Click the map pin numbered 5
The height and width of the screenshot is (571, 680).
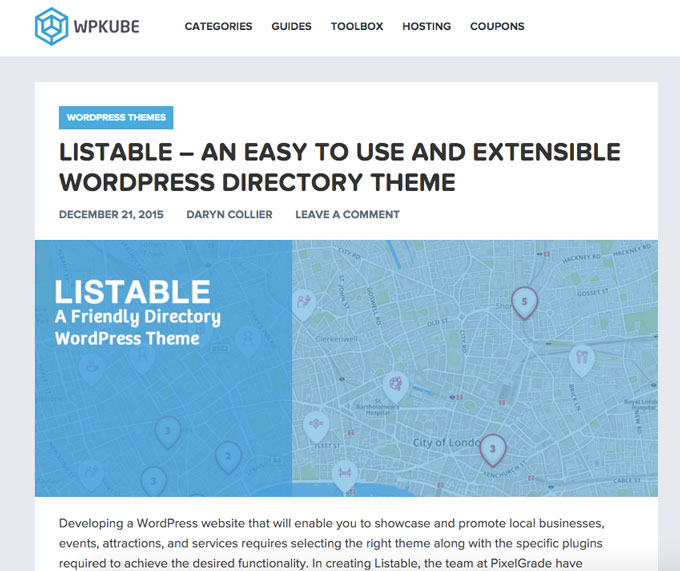(x=524, y=303)
